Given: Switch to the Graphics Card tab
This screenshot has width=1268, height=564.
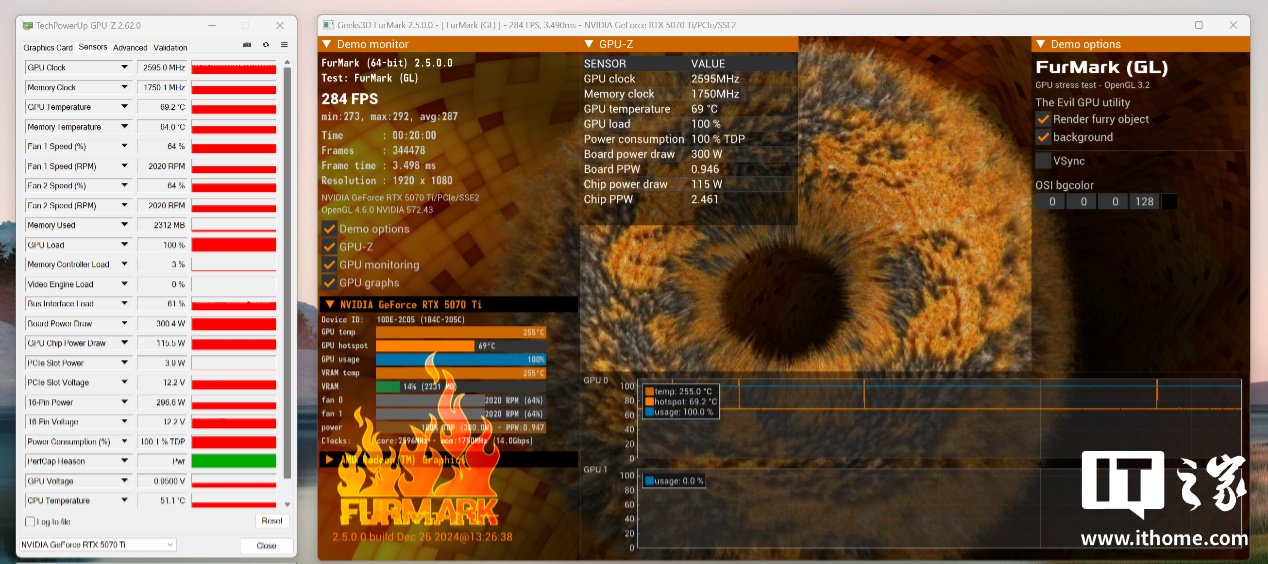Looking at the screenshot, I should point(48,47).
